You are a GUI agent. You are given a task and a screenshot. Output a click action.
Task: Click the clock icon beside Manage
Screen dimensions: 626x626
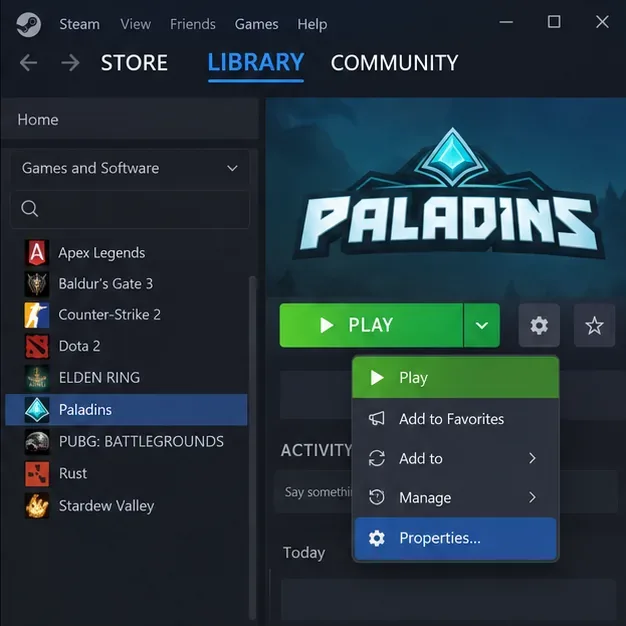[376, 497]
